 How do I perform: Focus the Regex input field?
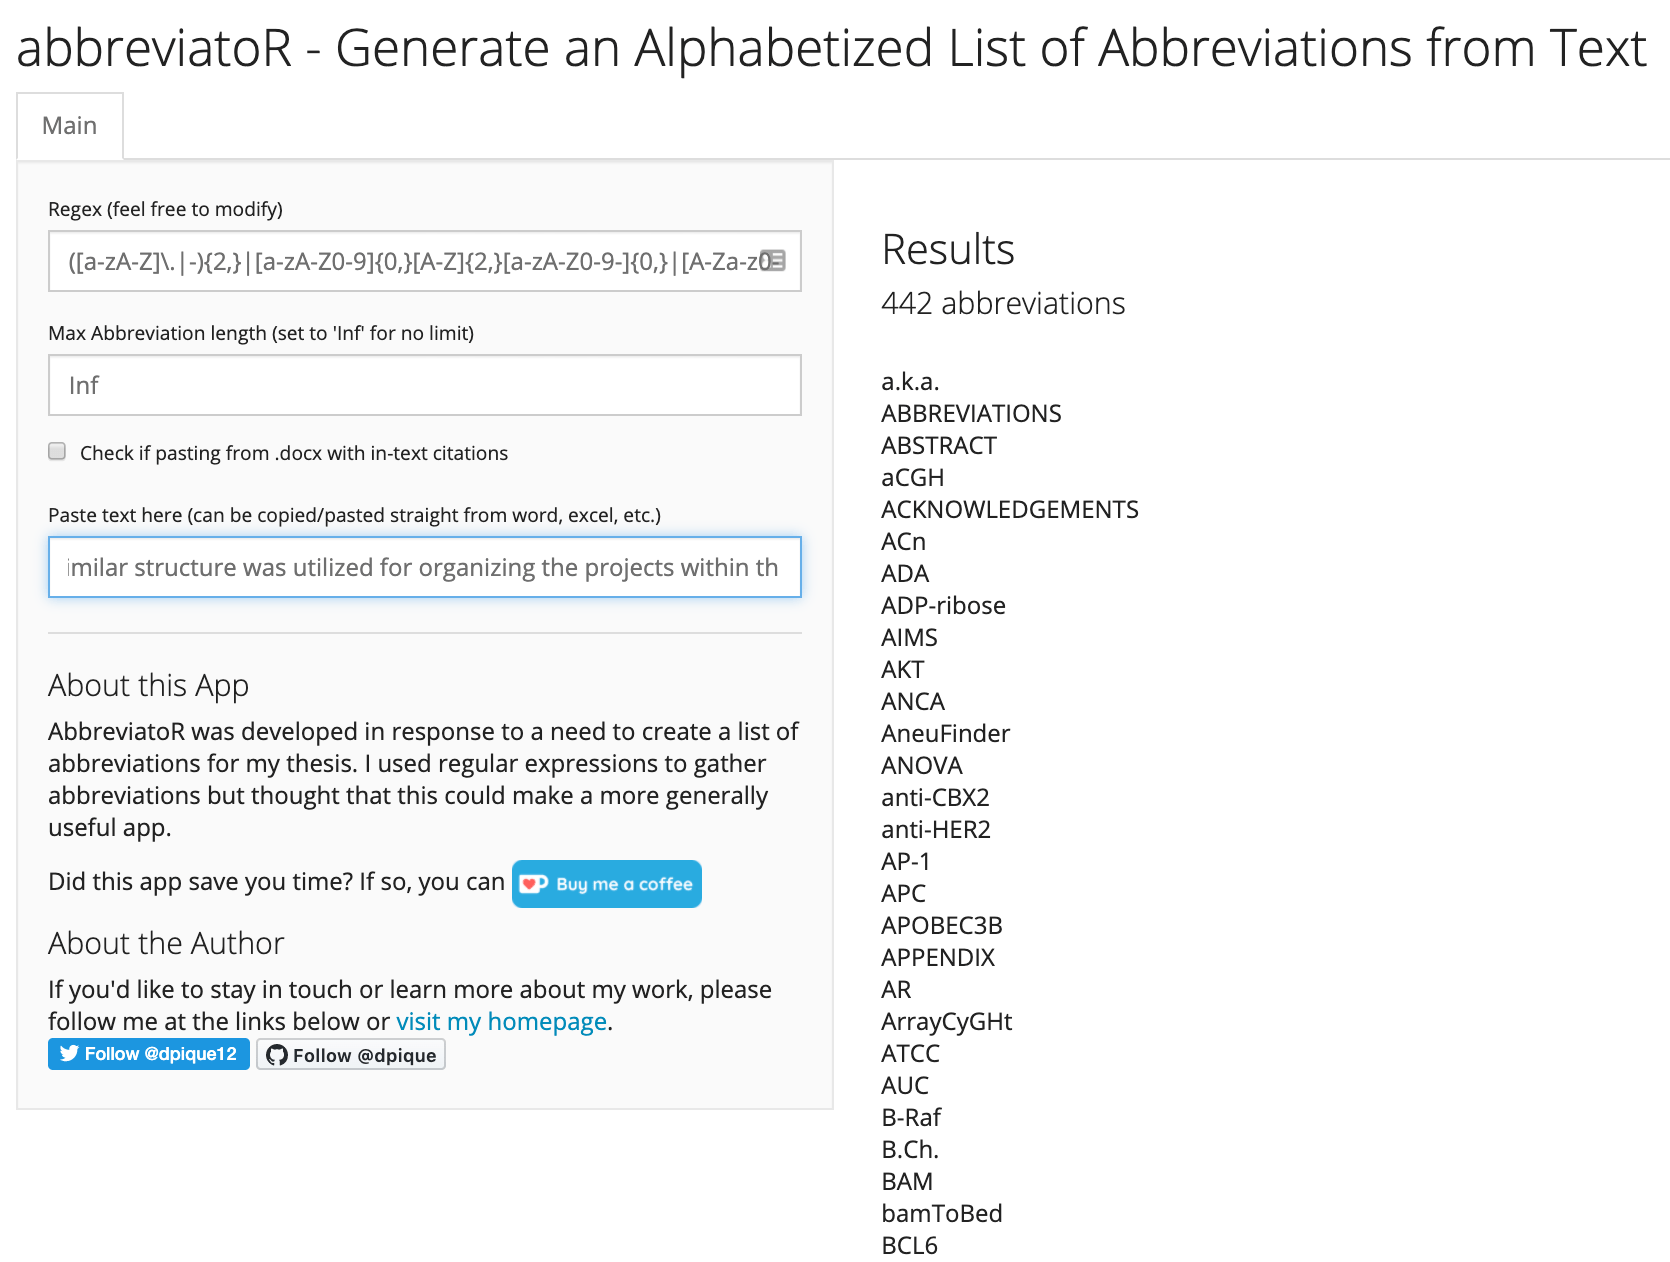(x=410, y=261)
